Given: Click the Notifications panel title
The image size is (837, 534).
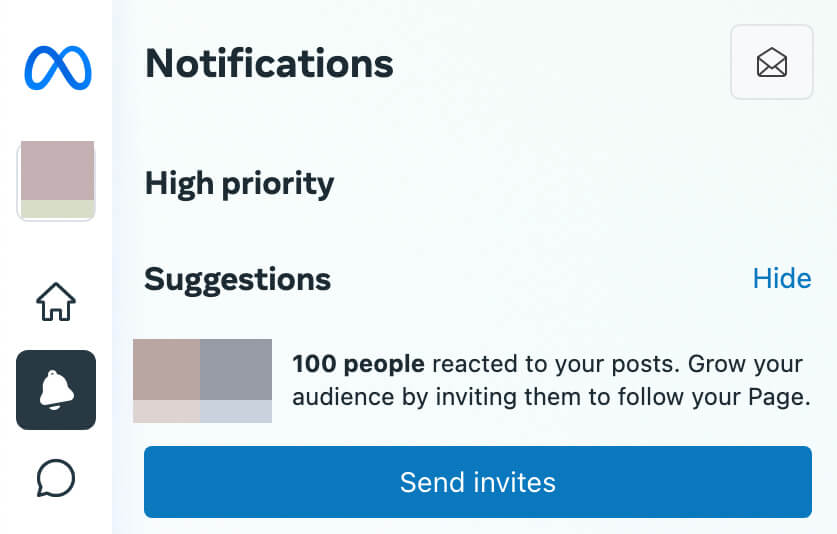Looking at the screenshot, I should point(269,64).
